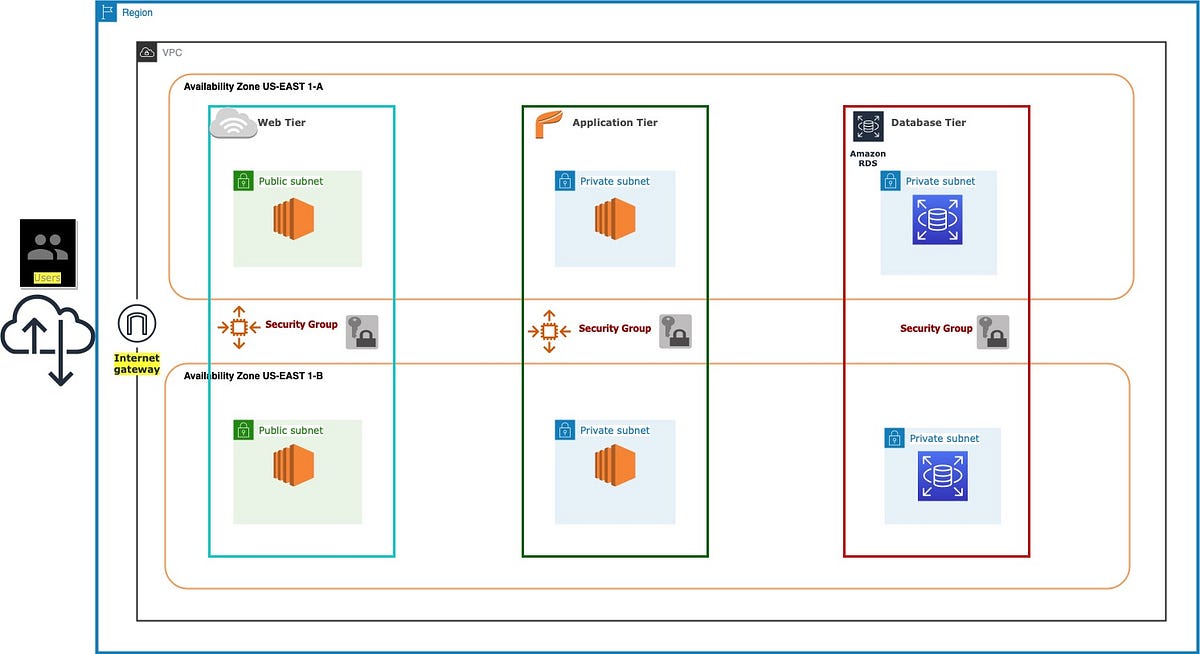Click the green padlock on zone 1-B Public subnet label
This screenshot has height=654, width=1200.
click(243, 430)
